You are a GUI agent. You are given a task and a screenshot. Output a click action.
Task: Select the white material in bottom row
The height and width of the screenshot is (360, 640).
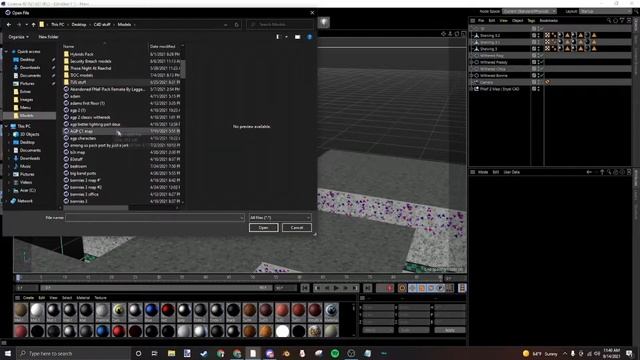click(282, 331)
